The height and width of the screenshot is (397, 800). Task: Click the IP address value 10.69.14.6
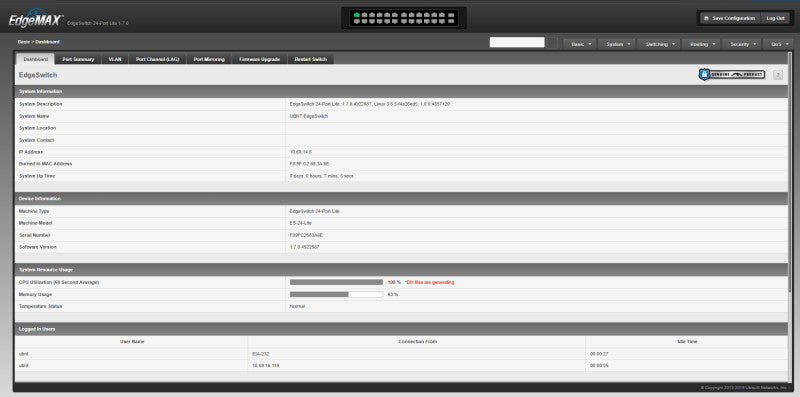pos(301,152)
